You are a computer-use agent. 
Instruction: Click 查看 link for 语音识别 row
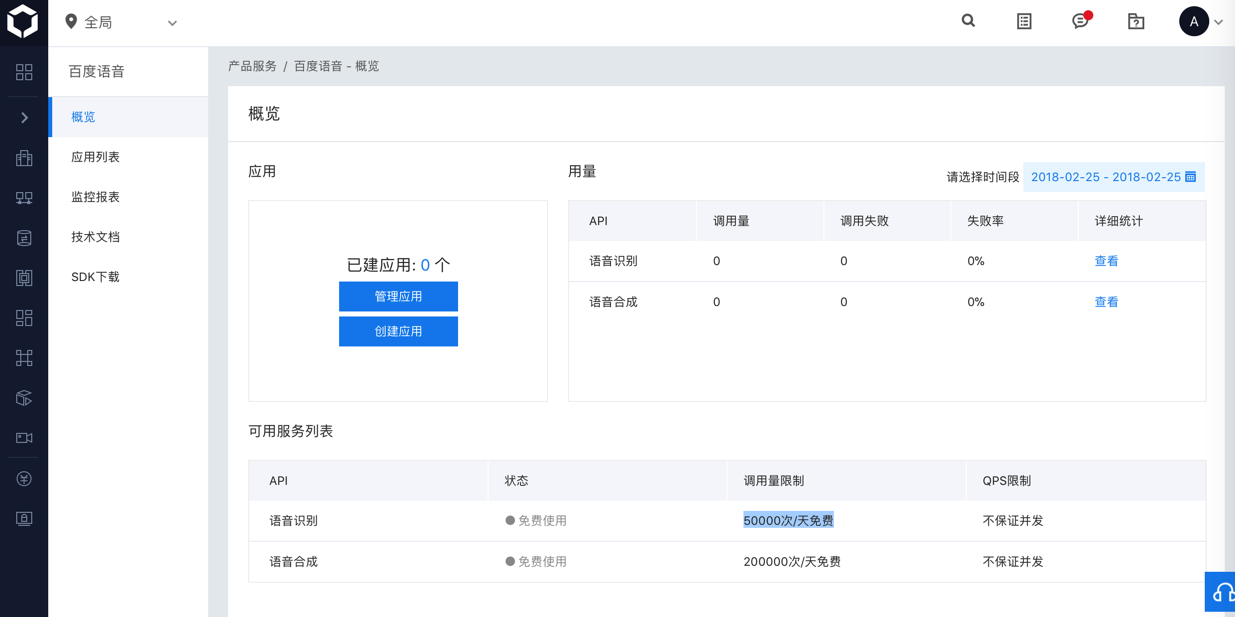[1106, 261]
